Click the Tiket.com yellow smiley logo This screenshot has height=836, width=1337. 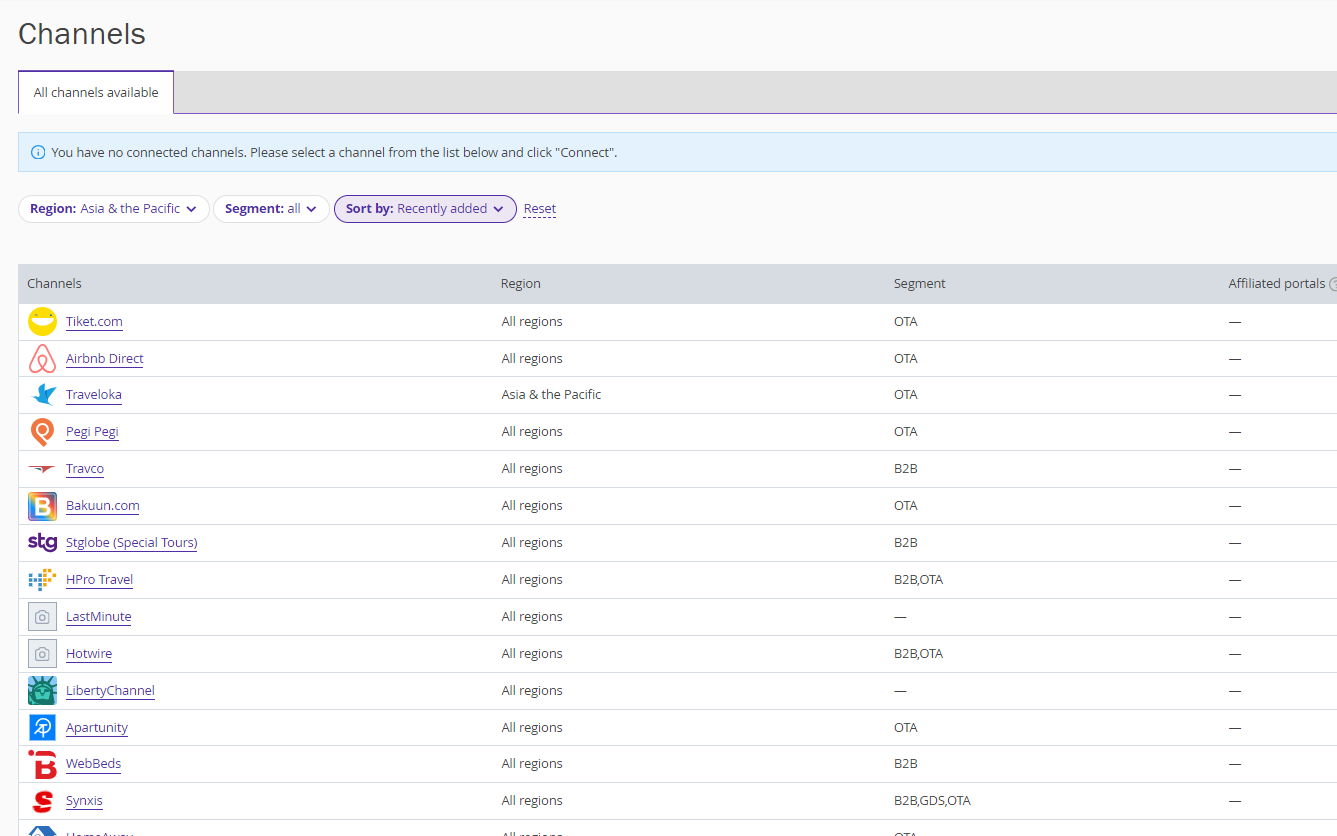[x=42, y=321]
